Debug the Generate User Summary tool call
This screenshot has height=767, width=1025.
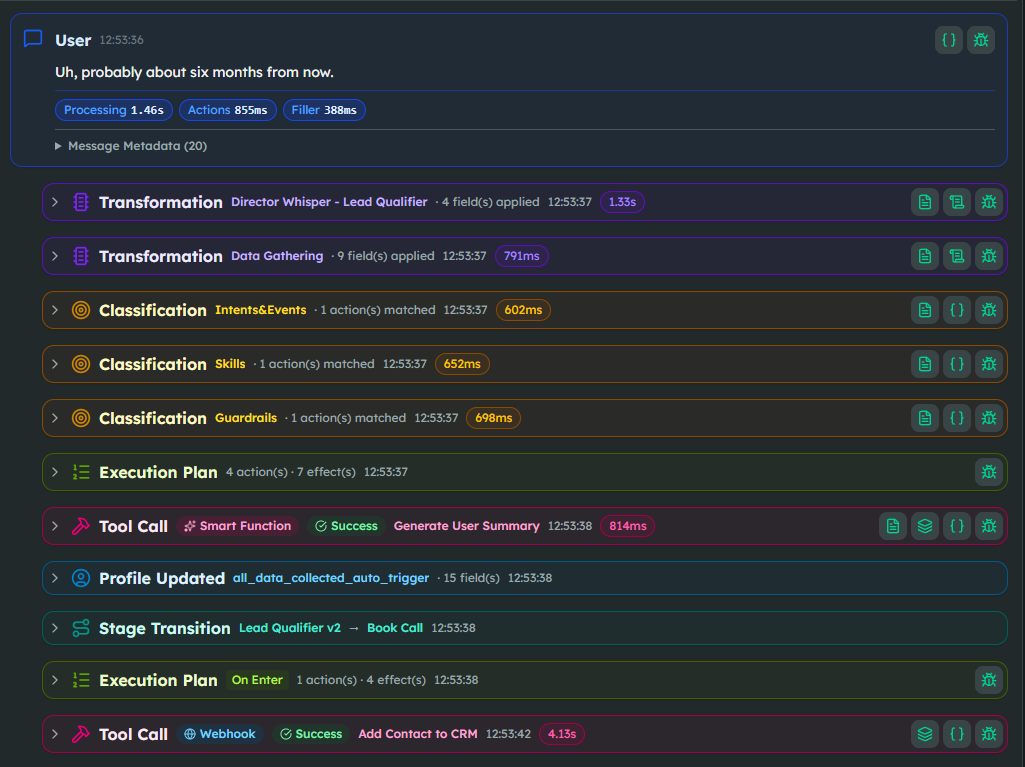coord(988,526)
